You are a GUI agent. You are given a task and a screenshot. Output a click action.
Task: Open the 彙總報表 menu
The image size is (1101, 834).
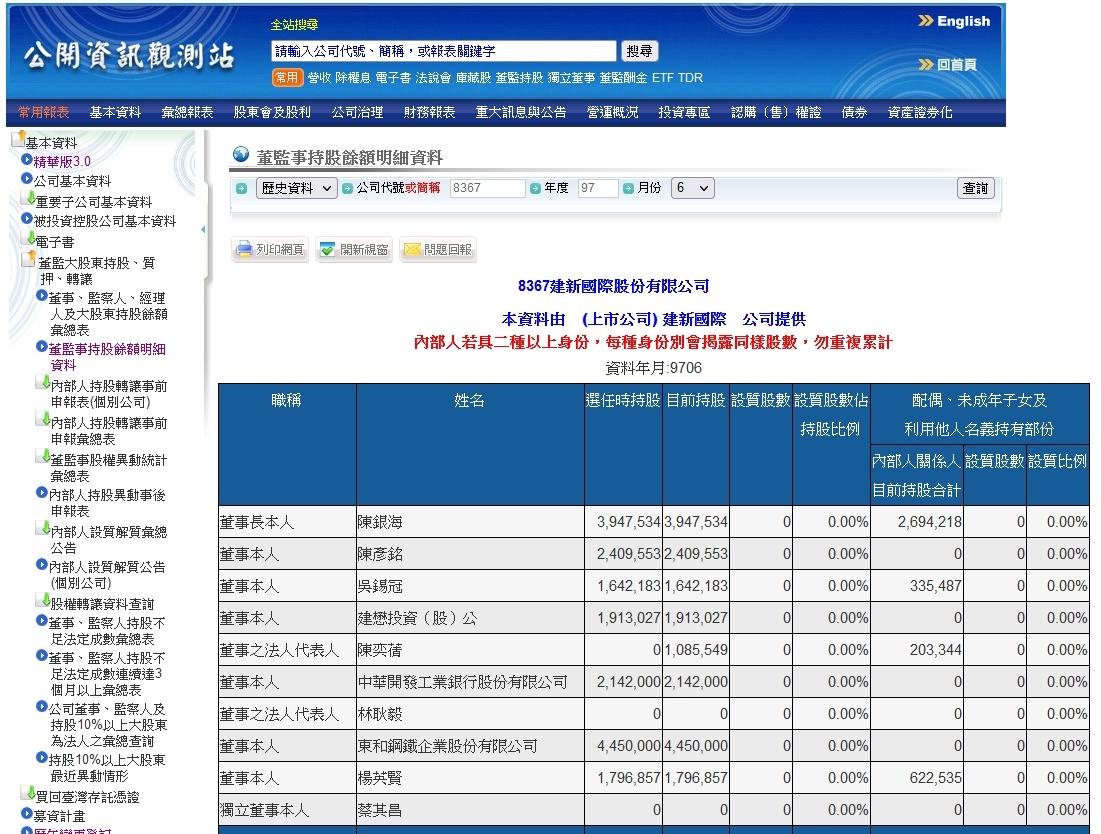coord(187,112)
